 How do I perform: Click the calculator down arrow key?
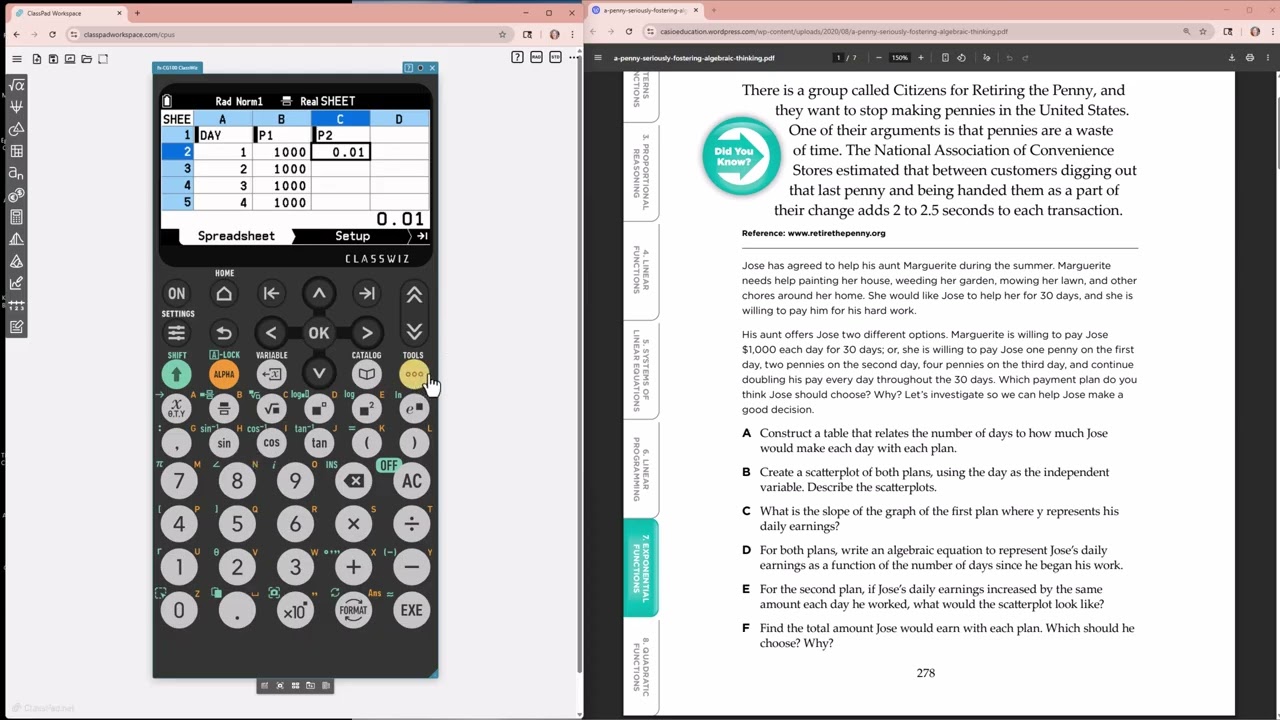click(x=319, y=373)
